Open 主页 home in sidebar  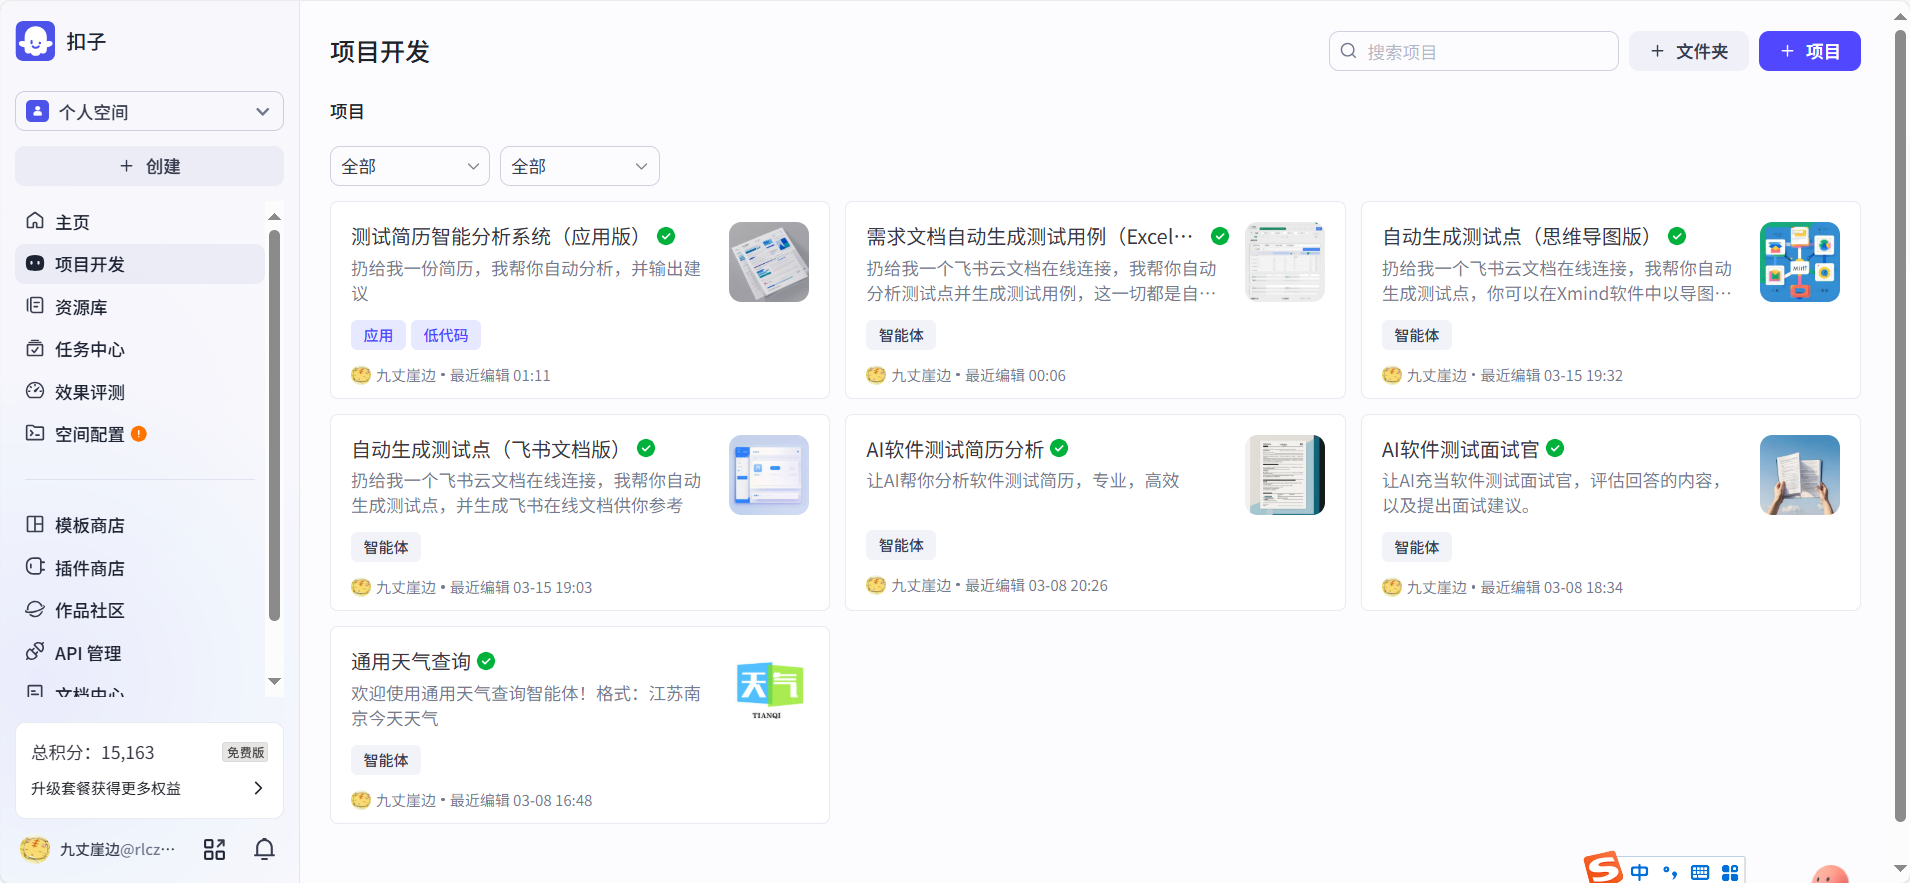(72, 222)
